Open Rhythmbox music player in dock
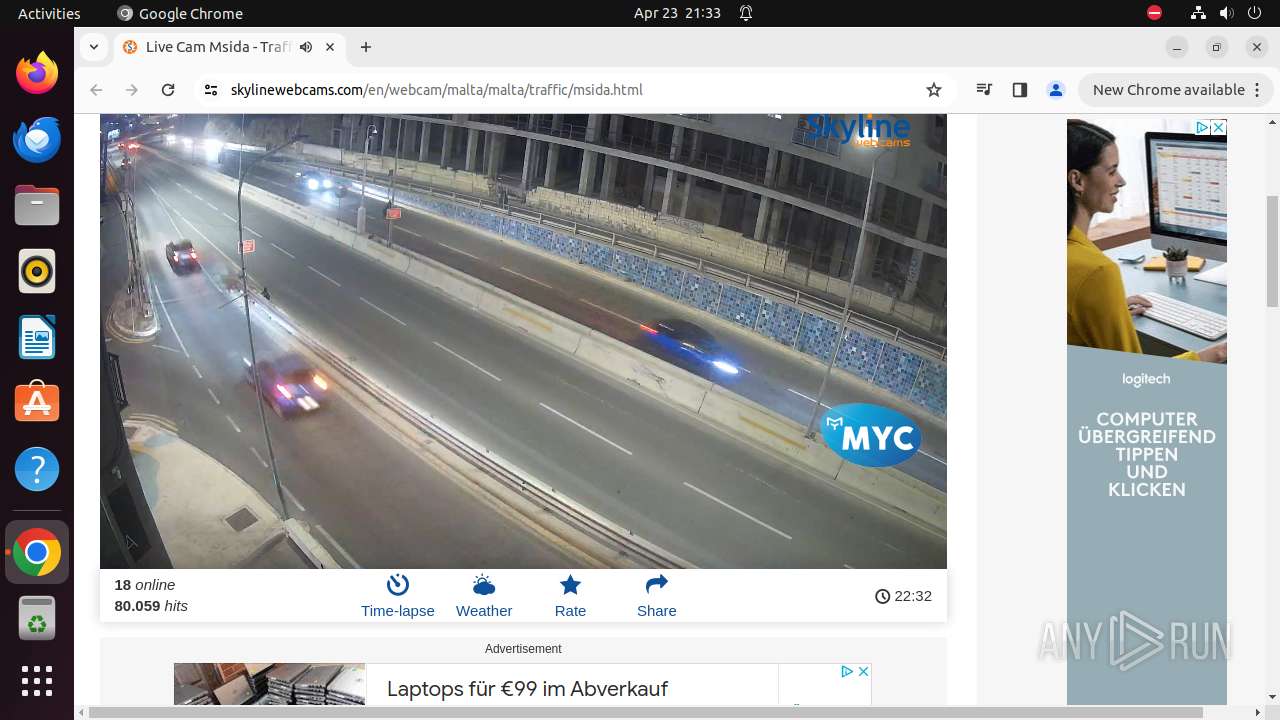 point(37,271)
